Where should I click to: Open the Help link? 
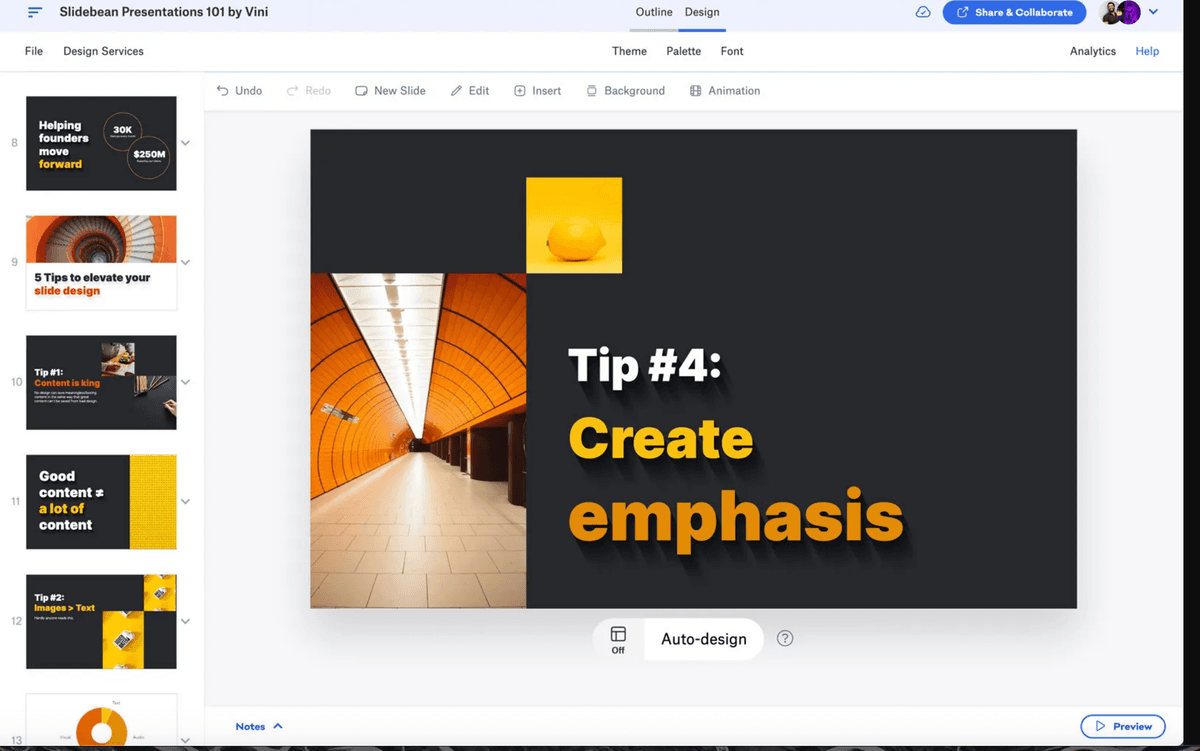click(x=1147, y=51)
